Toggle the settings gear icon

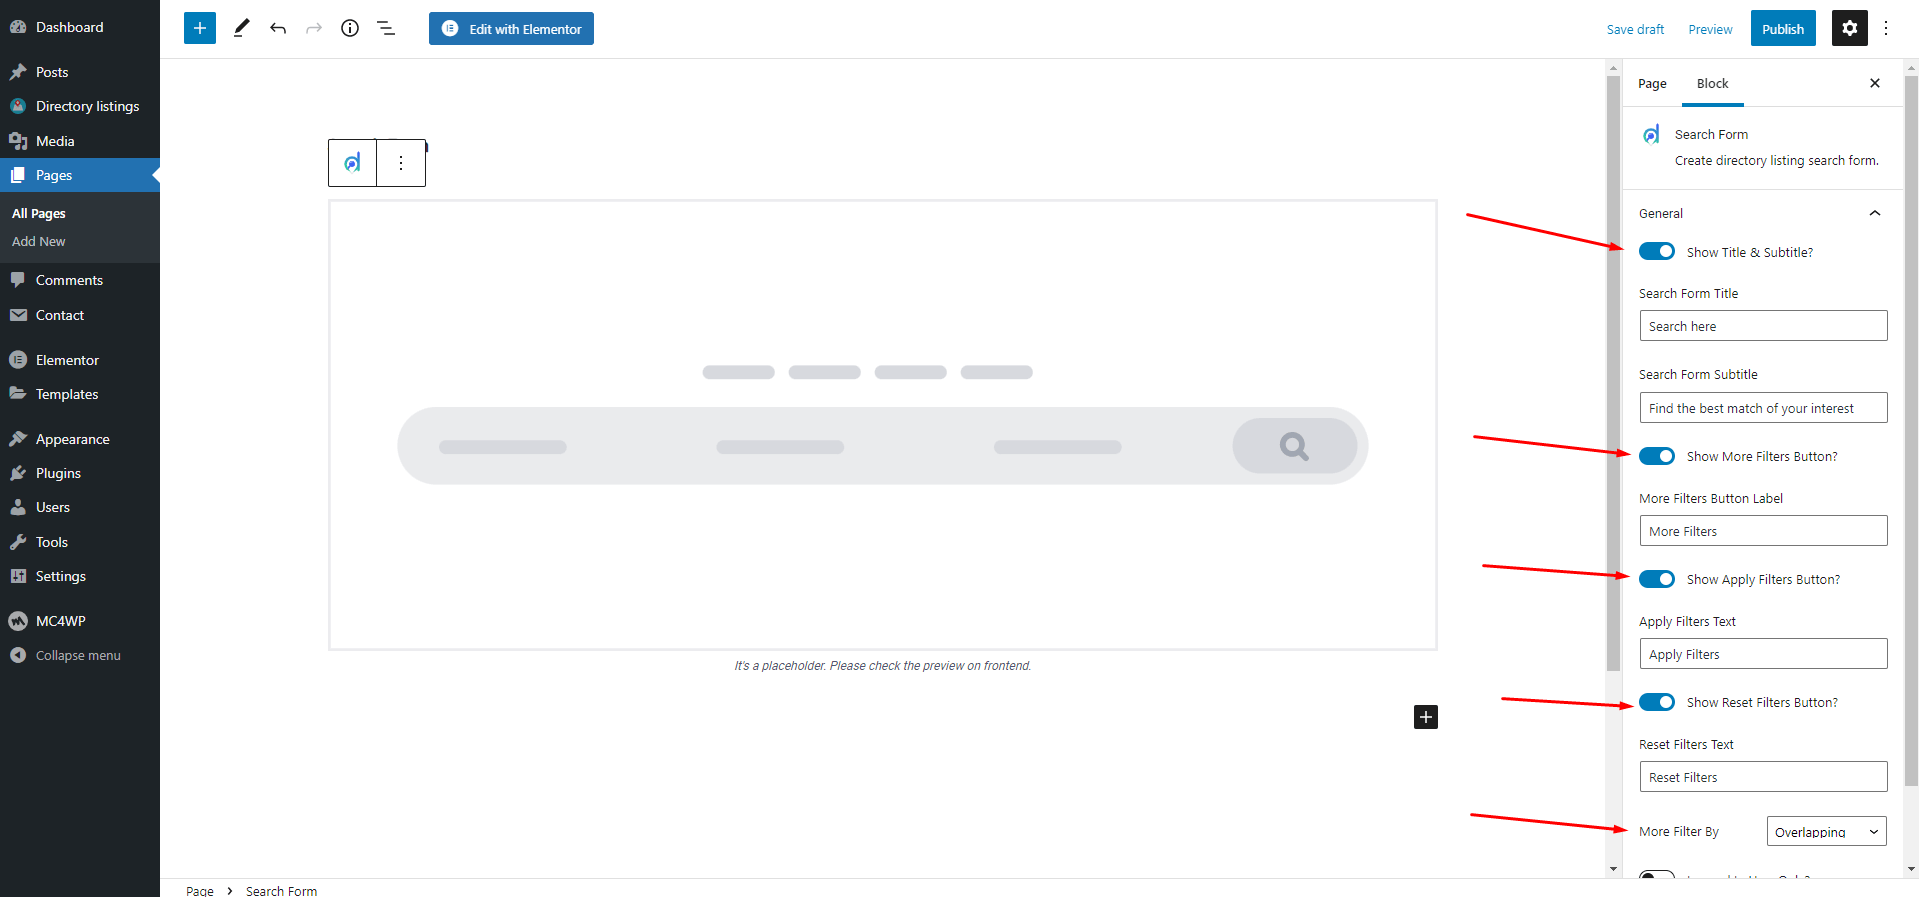(x=1849, y=28)
